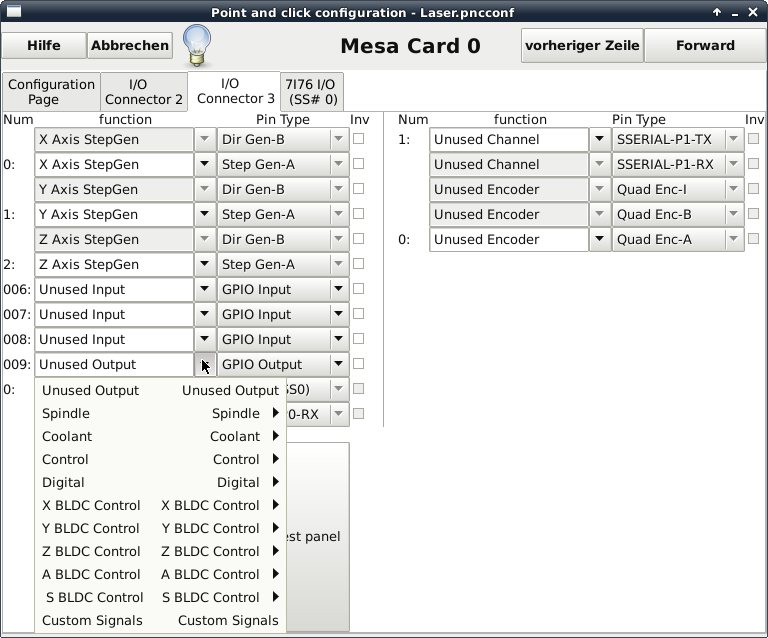The width and height of the screenshot is (768, 638).
Task: Switch to the Configuration Page tab
Action: pos(51,92)
